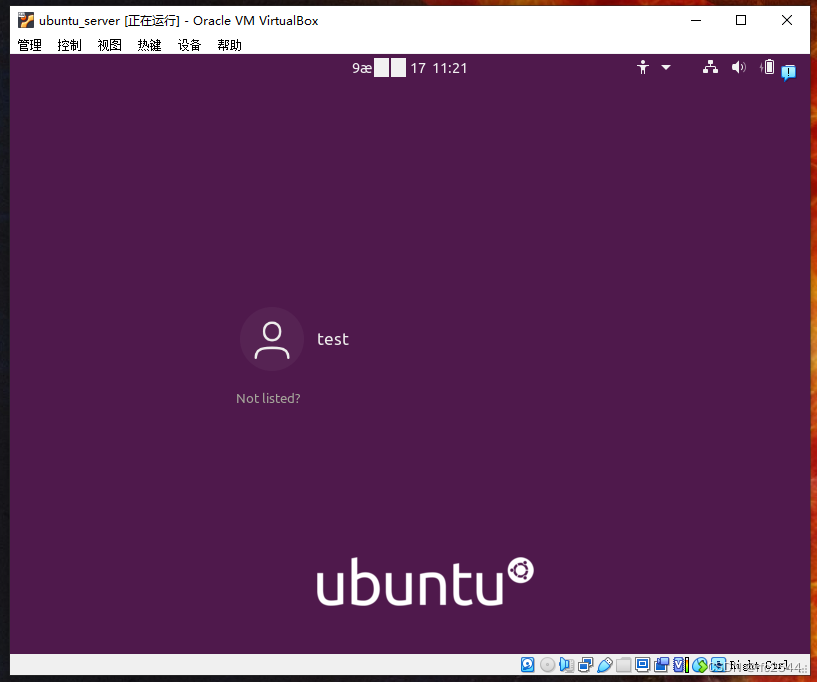Click the recording status icon

point(662,664)
